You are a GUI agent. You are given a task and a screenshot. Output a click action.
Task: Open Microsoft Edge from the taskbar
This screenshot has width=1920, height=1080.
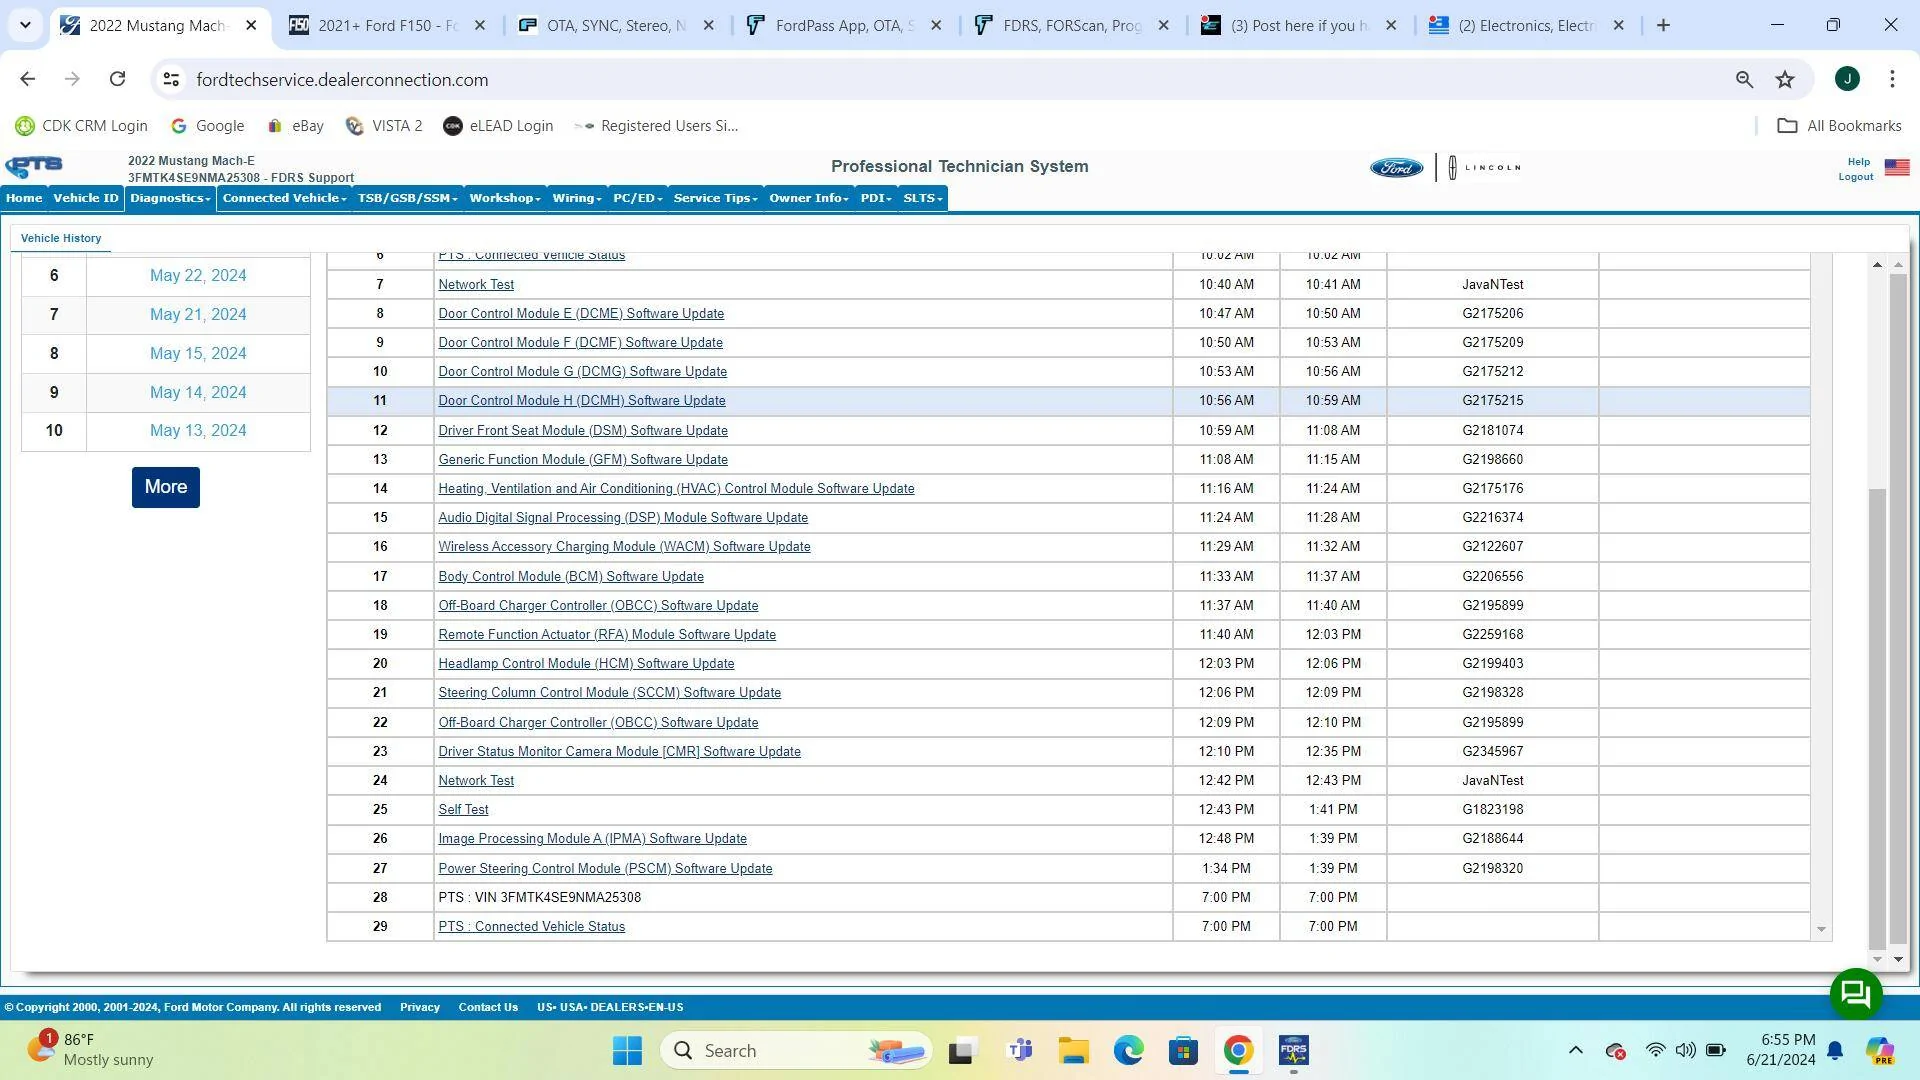[1129, 1051]
